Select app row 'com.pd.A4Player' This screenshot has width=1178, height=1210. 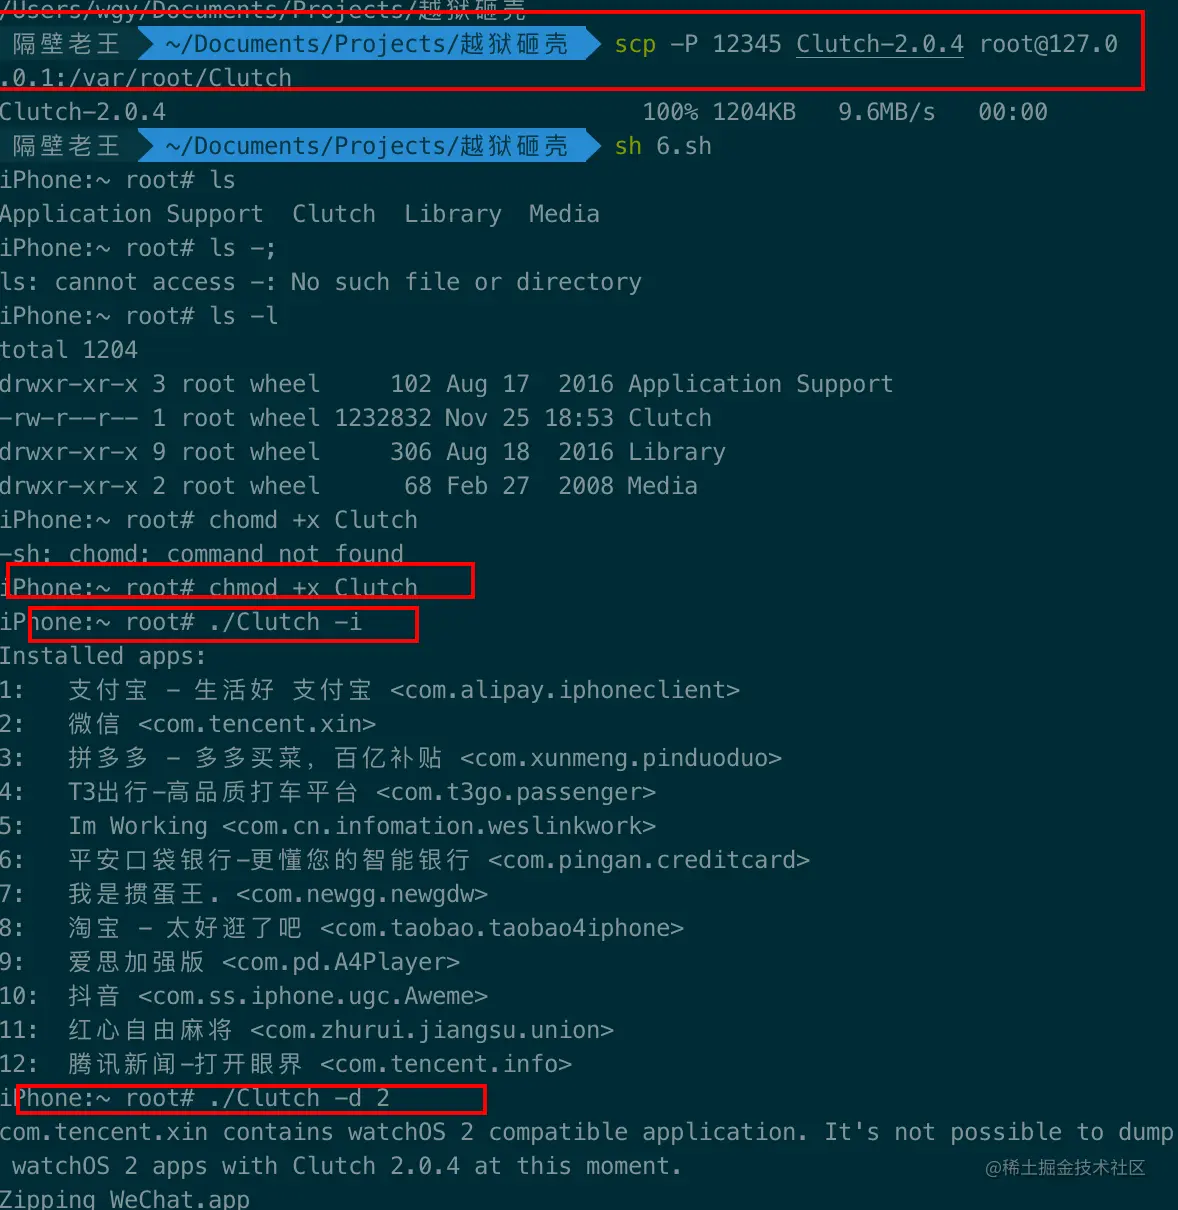[x=230, y=962]
